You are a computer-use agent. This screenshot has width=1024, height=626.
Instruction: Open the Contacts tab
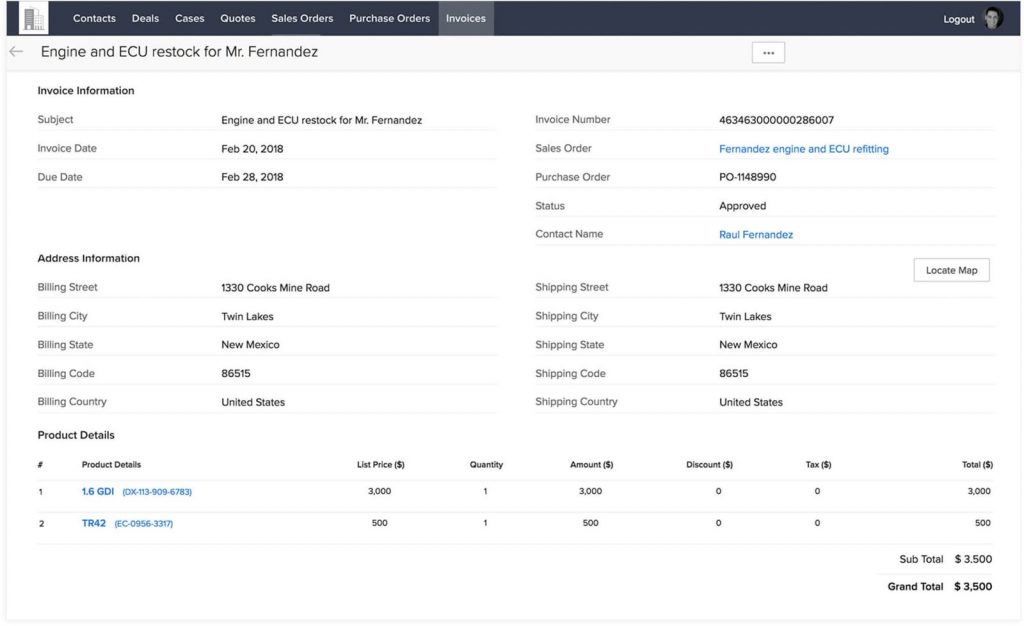tap(94, 18)
